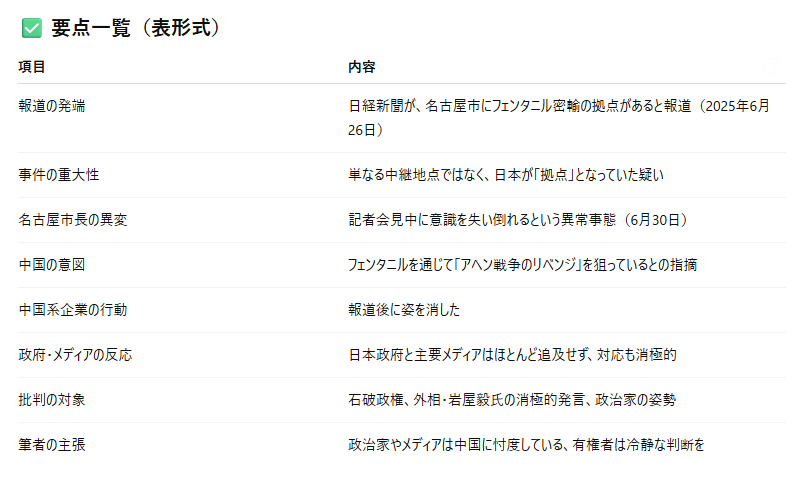Click the 事件の重大性 row label

(x=59, y=175)
